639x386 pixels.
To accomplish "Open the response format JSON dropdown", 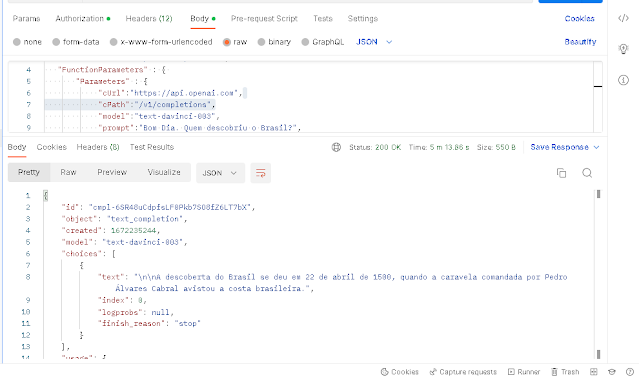I will coord(220,173).
